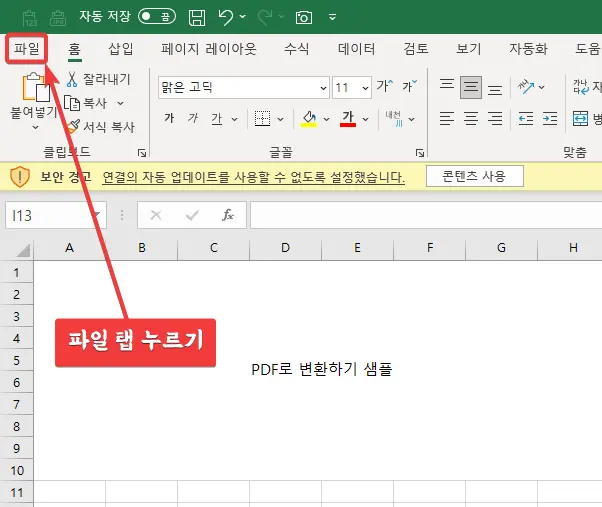Open fill color dropdown arrow
The image size is (602, 507).
326,119
